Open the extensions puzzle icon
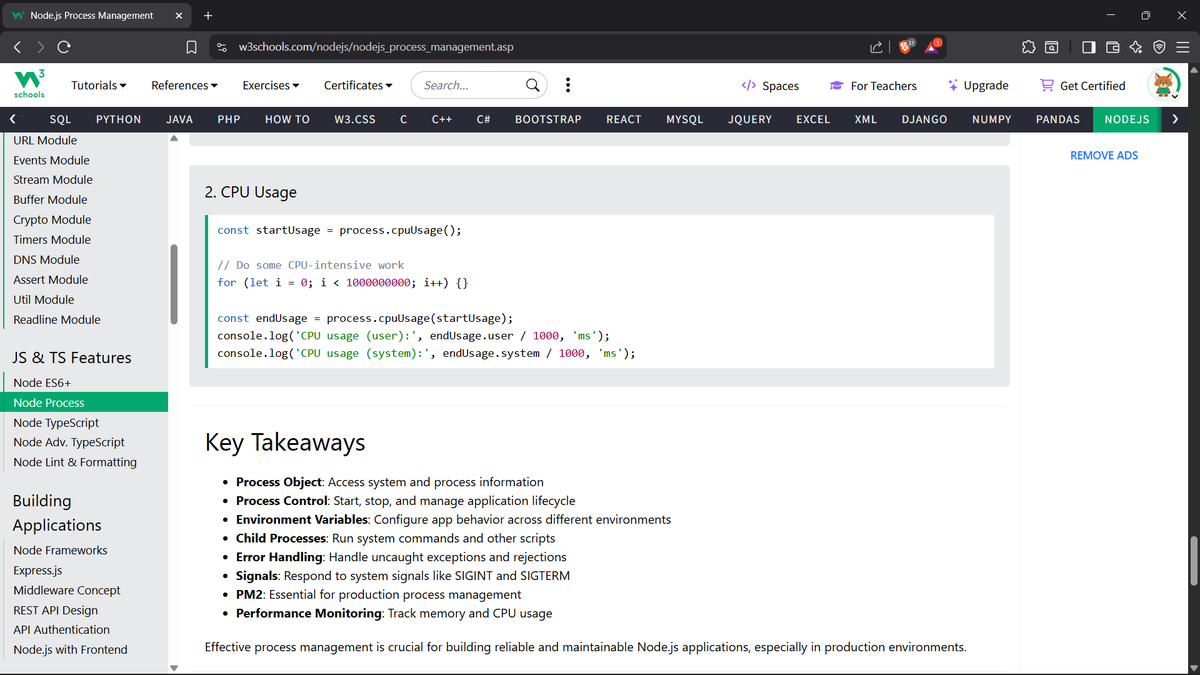 point(1027,47)
